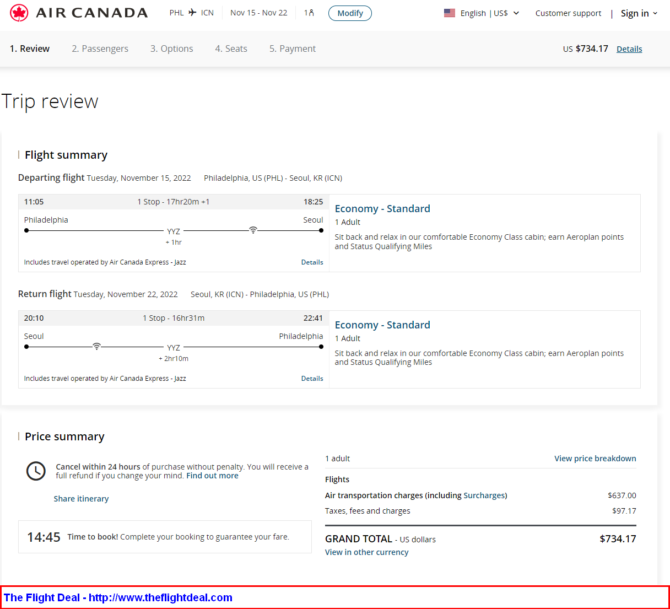Click Economy - Standard for return flight
The width and height of the screenshot is (670, 609).
click(x=382, y=325)
